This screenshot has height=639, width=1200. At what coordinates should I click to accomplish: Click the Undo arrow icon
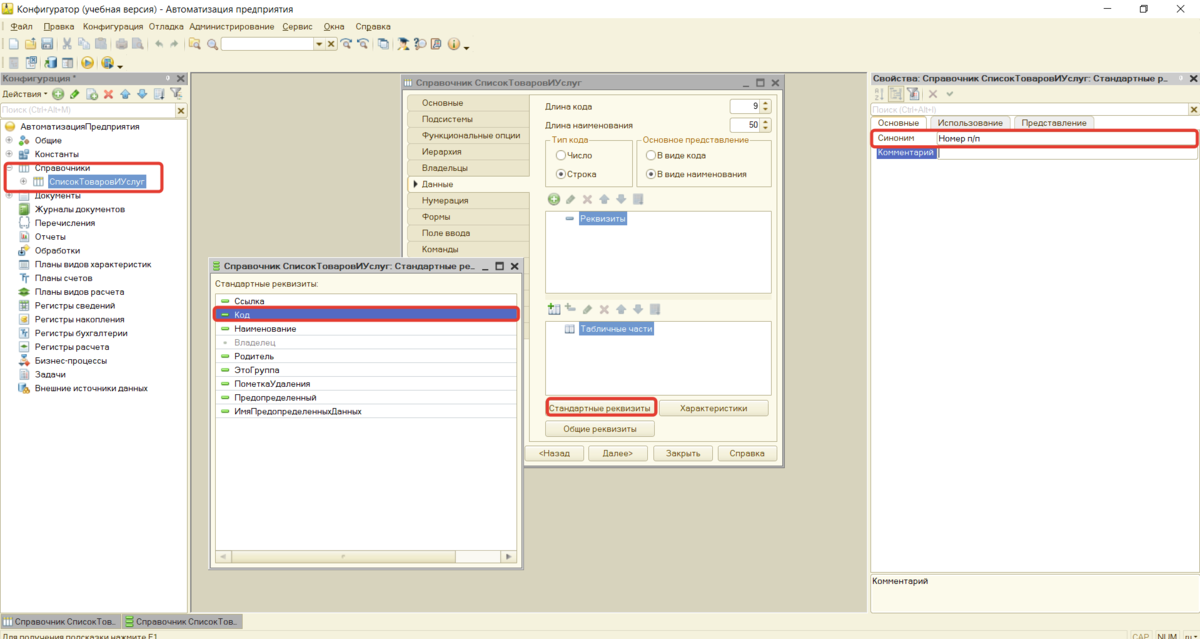pyautogui.click(x=159, y=44)
